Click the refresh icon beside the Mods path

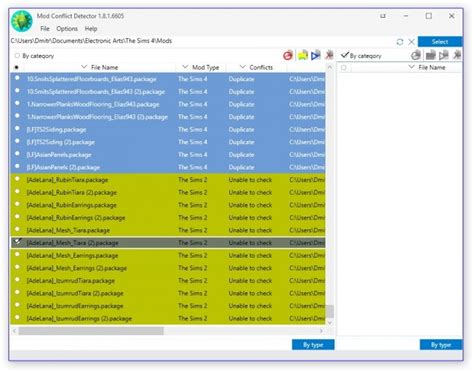tap(400, 42)
